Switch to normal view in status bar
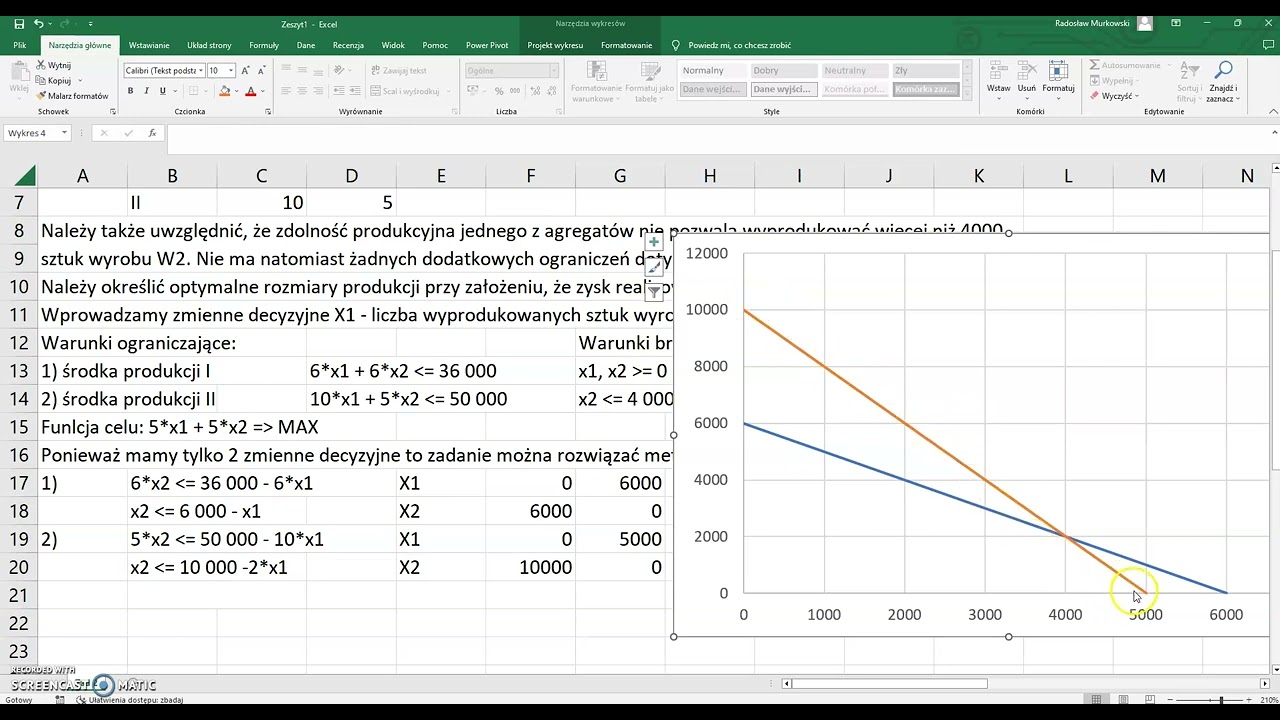 [x=1097, y=700]
